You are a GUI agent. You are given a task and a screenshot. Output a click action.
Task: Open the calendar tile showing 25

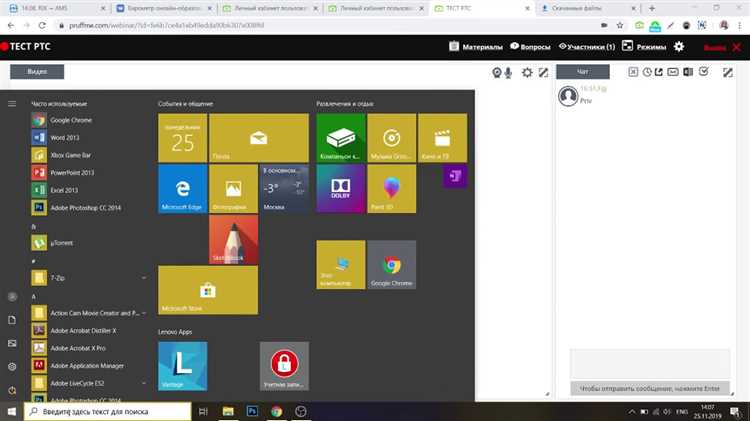click(x=183, y=138)
